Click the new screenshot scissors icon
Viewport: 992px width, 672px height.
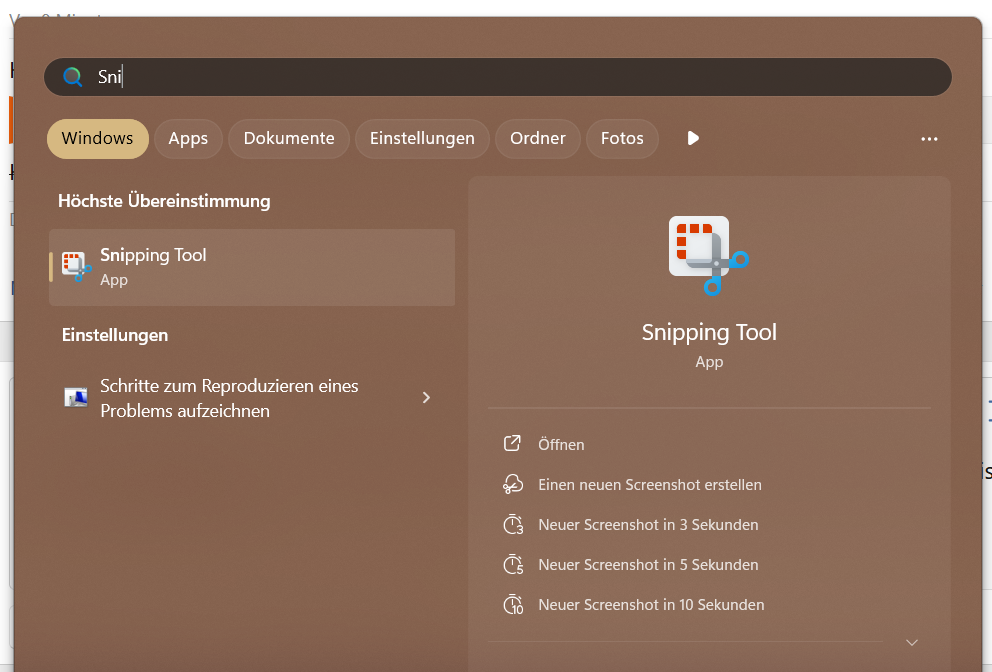point(513,484)
